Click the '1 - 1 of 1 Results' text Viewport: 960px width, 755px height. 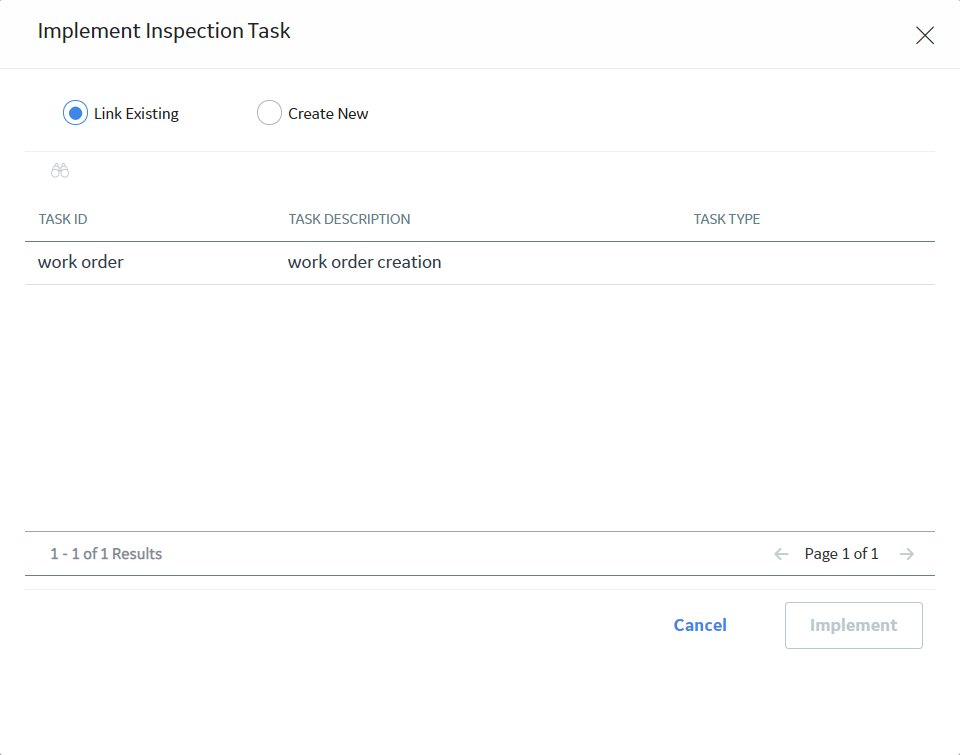[106, 554]
